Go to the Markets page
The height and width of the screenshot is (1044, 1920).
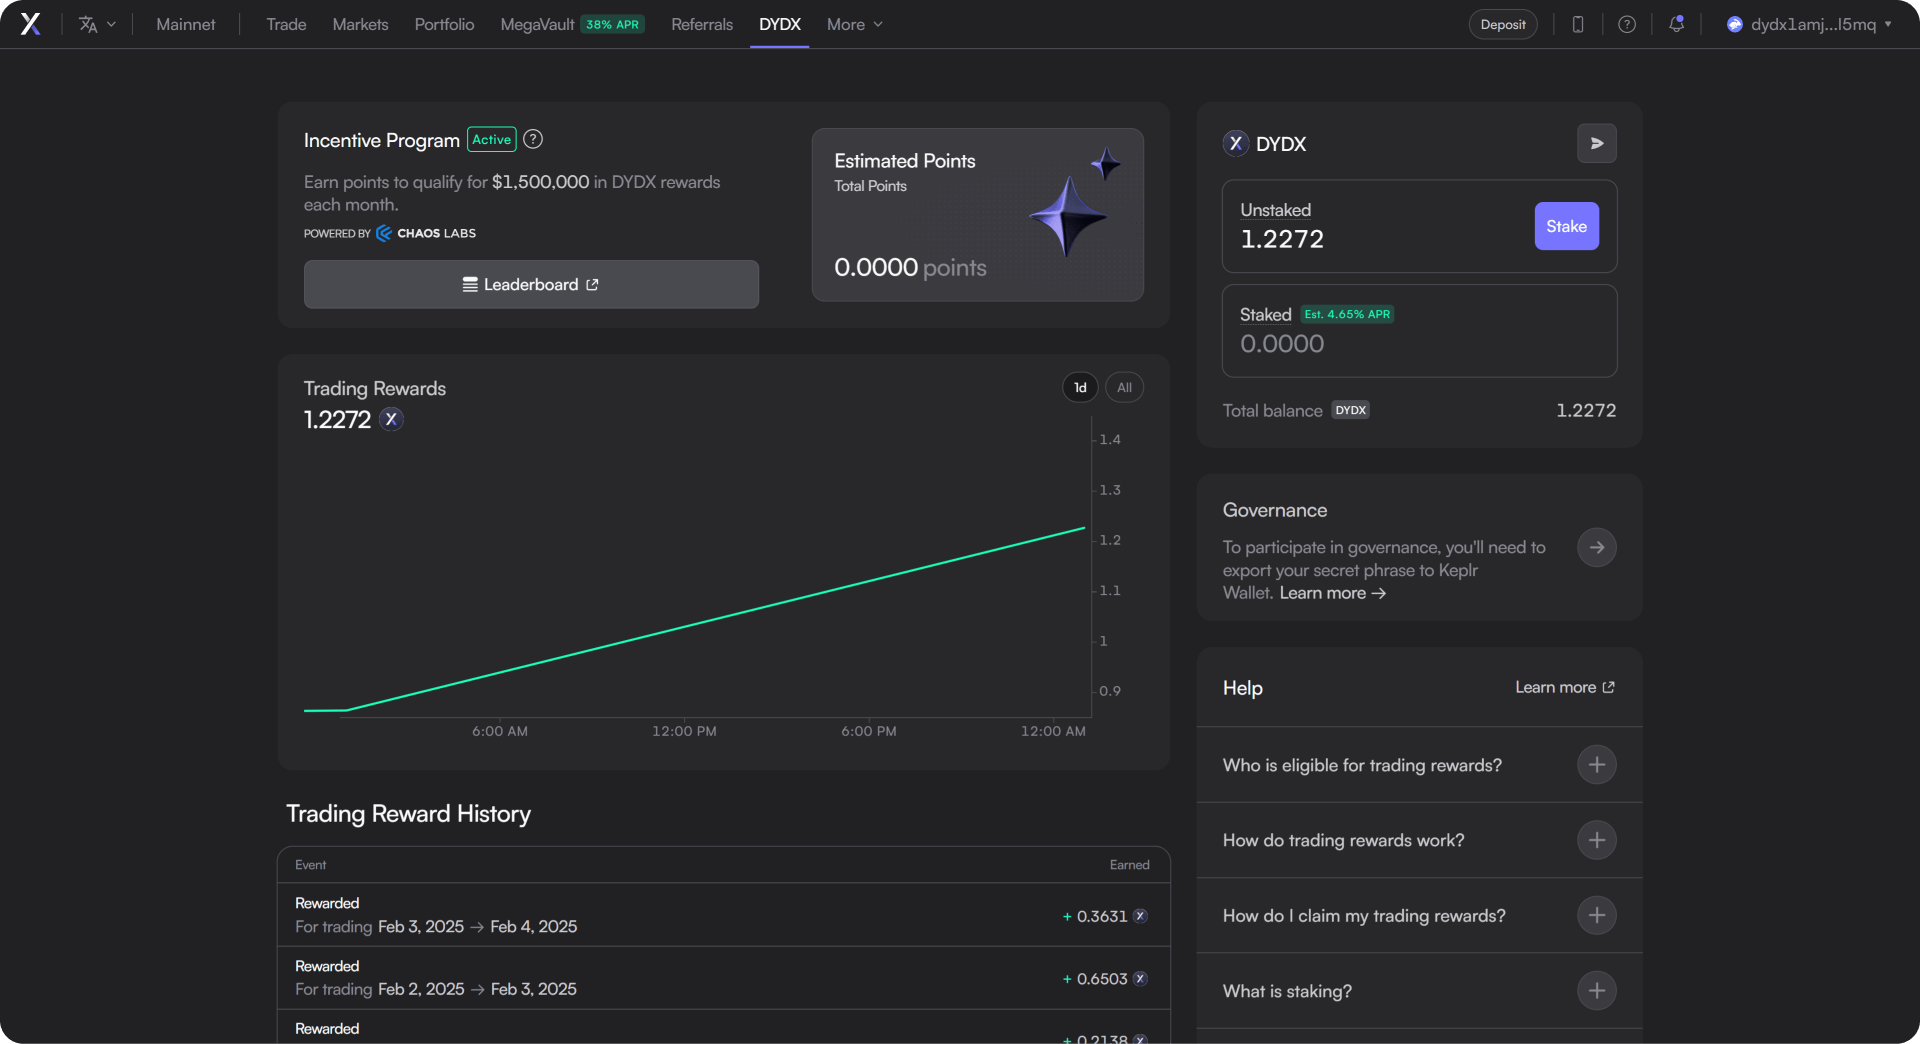coord(360,24)
